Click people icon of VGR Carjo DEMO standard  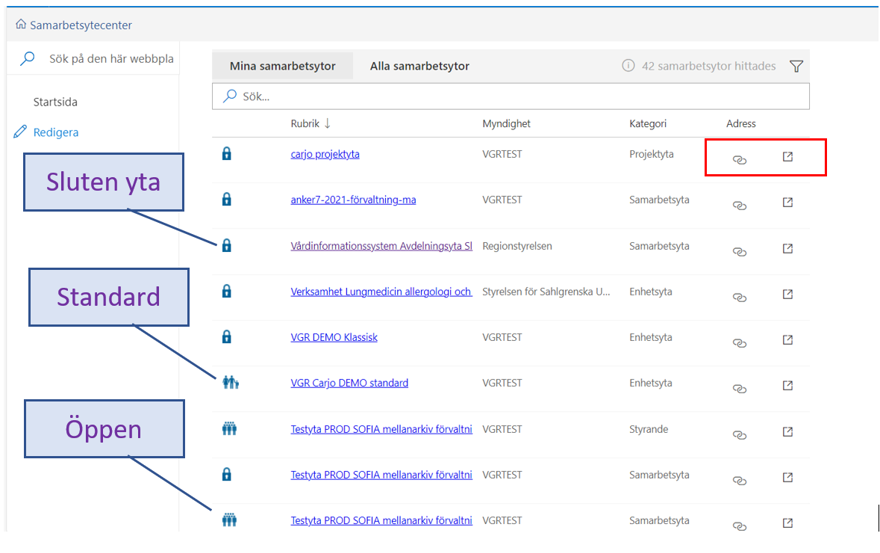(230, 382)
